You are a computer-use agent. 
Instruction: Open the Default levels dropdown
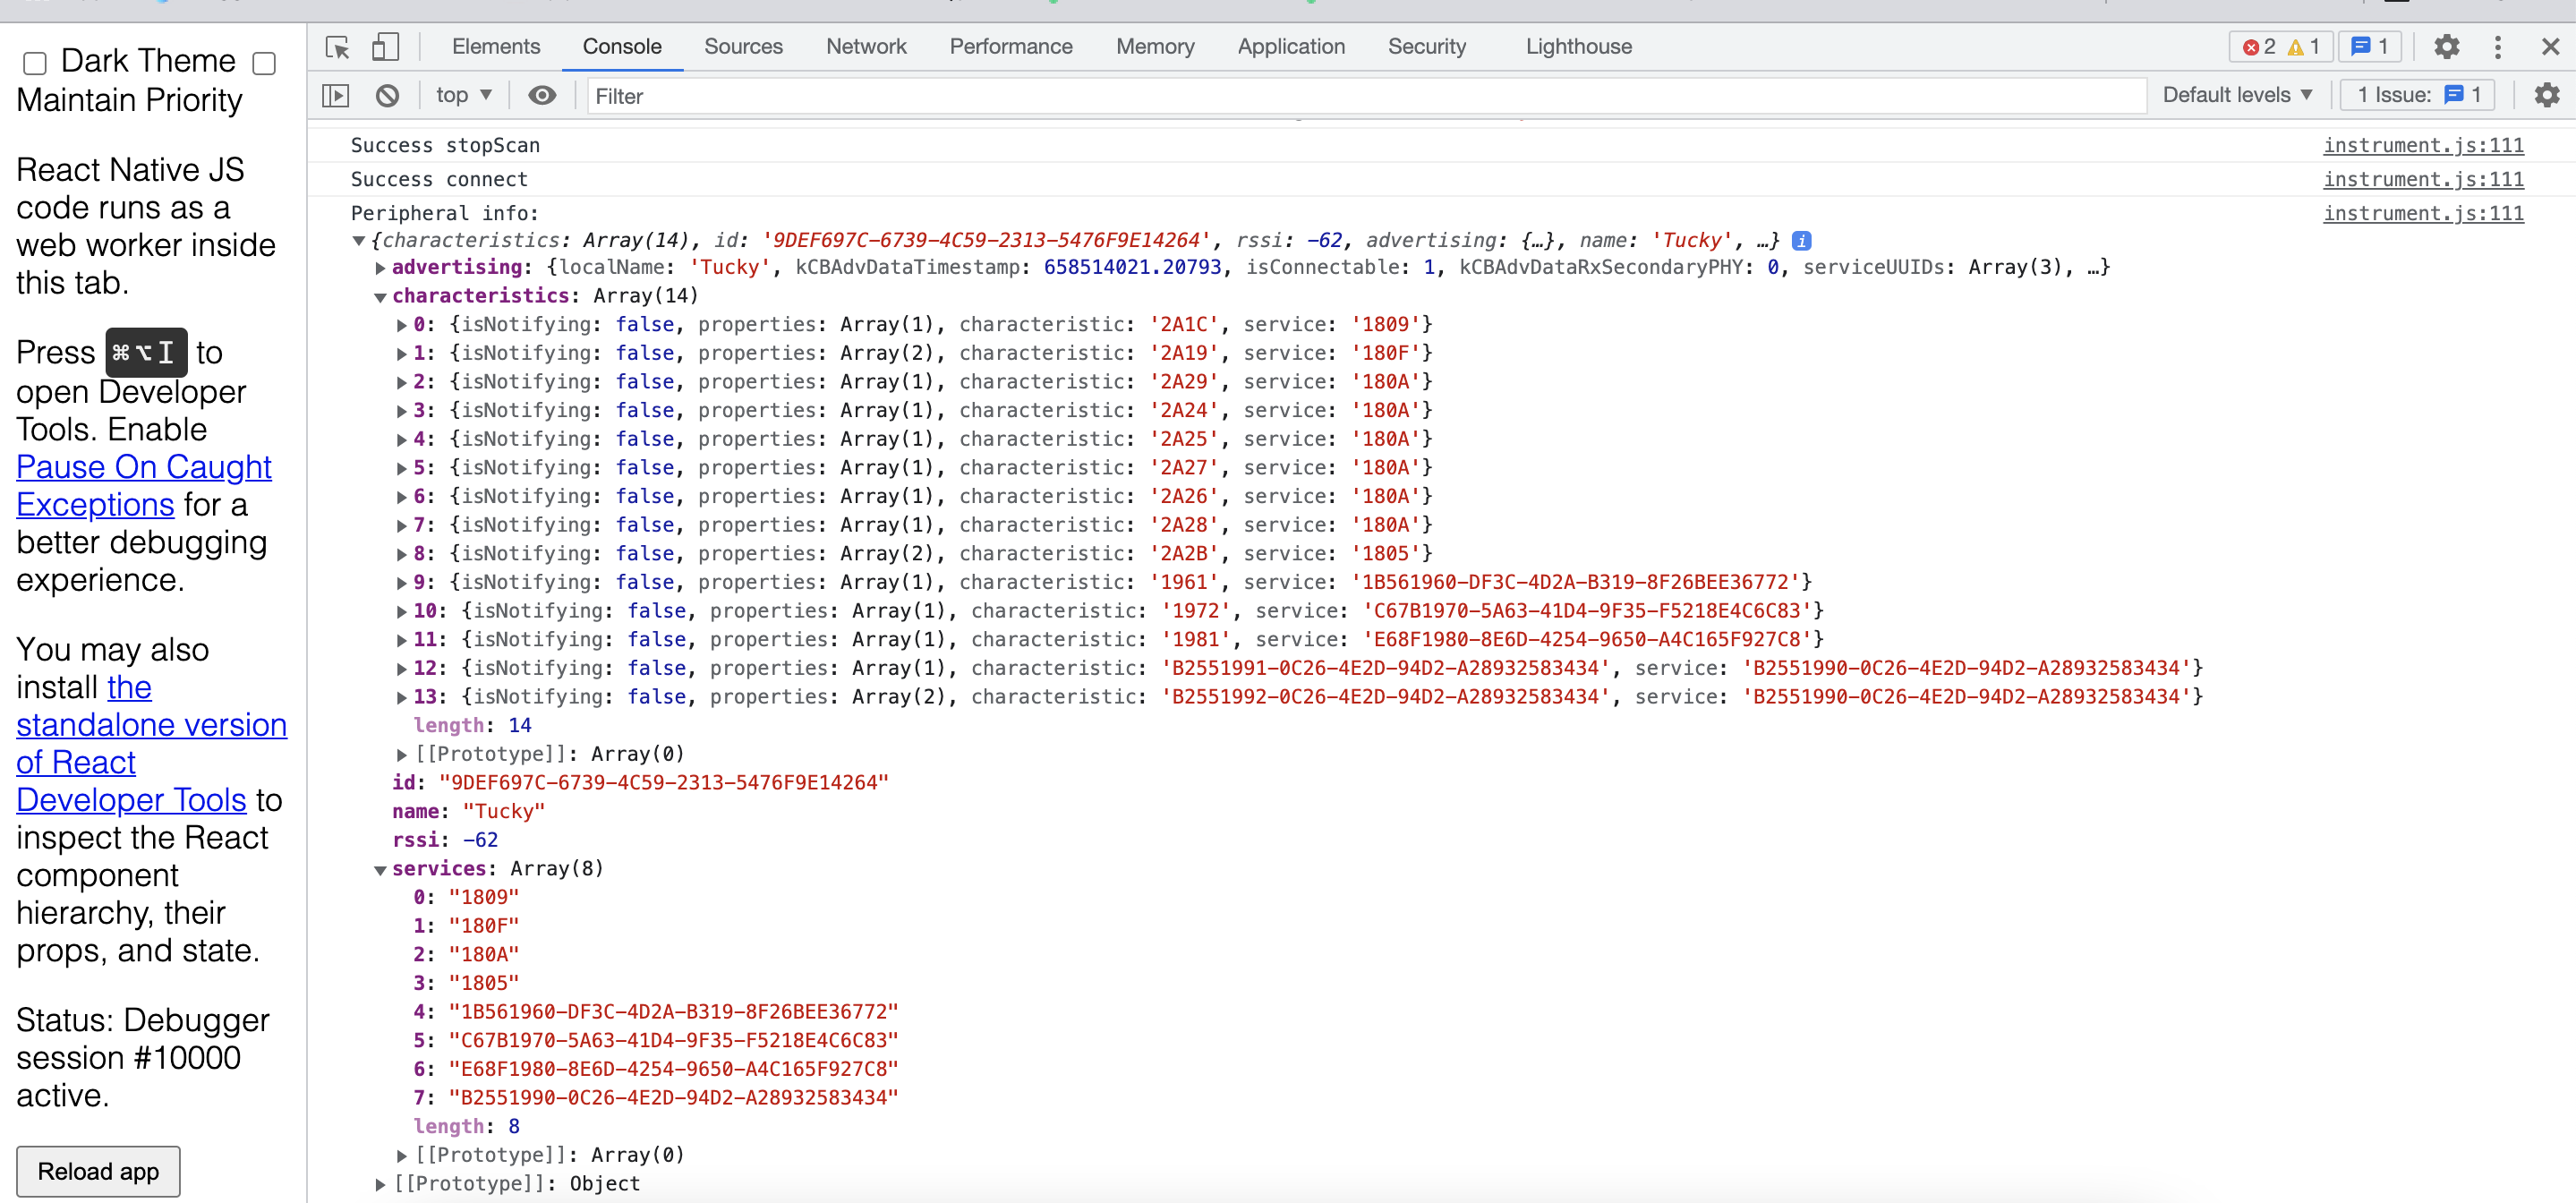coord(2237,94)
